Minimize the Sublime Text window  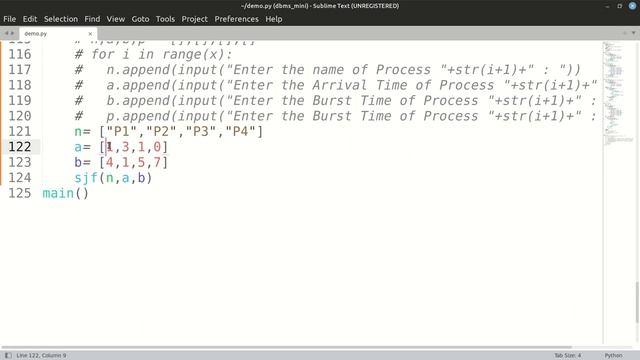tap(607, 6)
